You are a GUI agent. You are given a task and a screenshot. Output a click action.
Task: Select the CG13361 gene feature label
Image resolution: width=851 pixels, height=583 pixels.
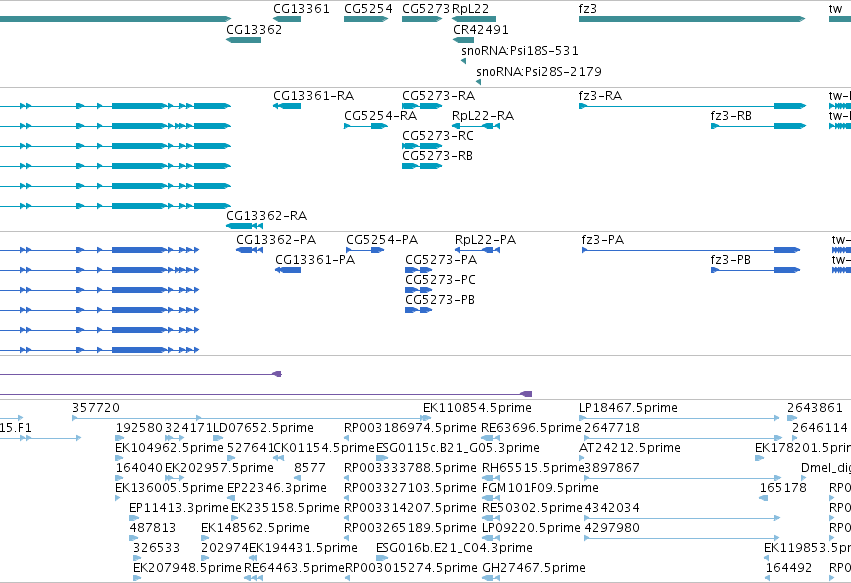click(301, 9)
